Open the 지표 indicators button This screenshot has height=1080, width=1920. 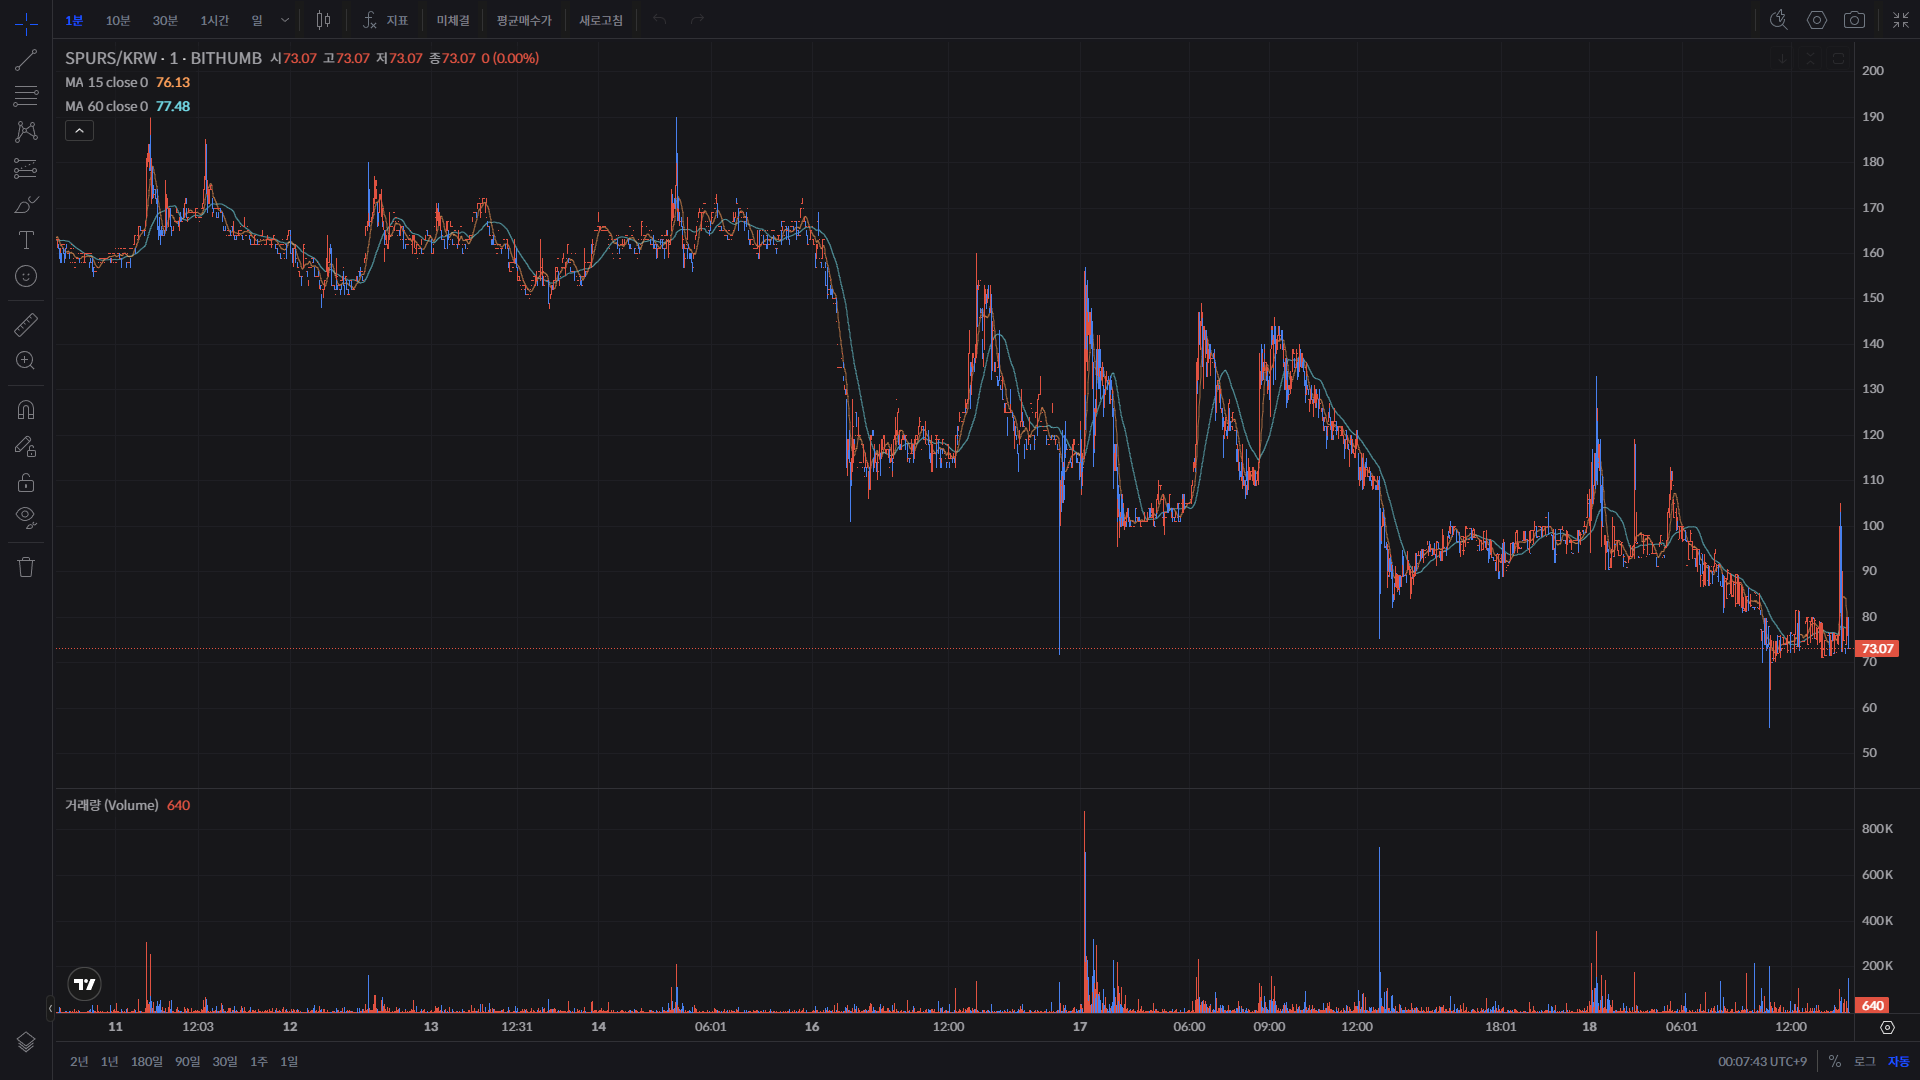click(385, 20)
